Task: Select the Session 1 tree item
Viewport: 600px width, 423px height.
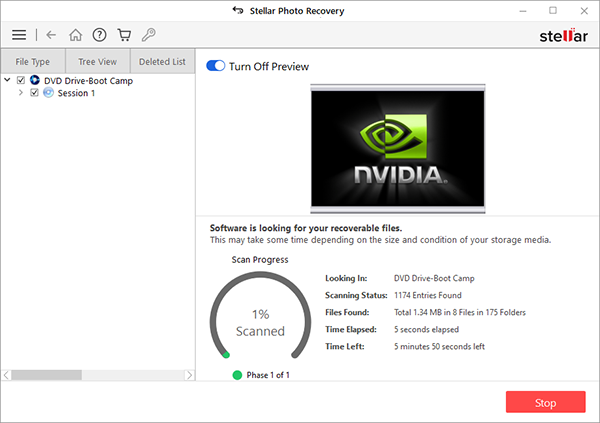Action: (76, 93)
